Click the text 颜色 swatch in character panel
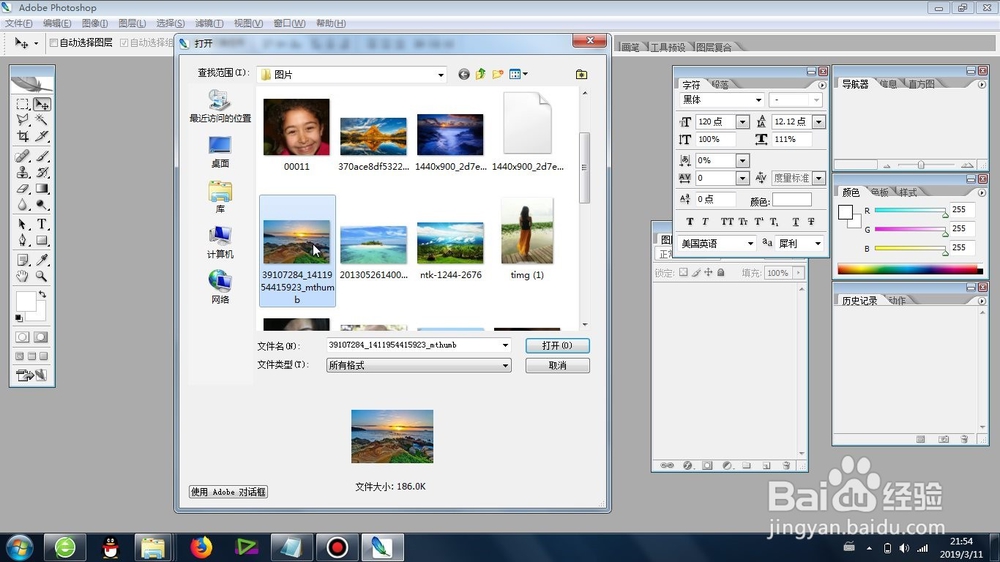 [791, 200]
